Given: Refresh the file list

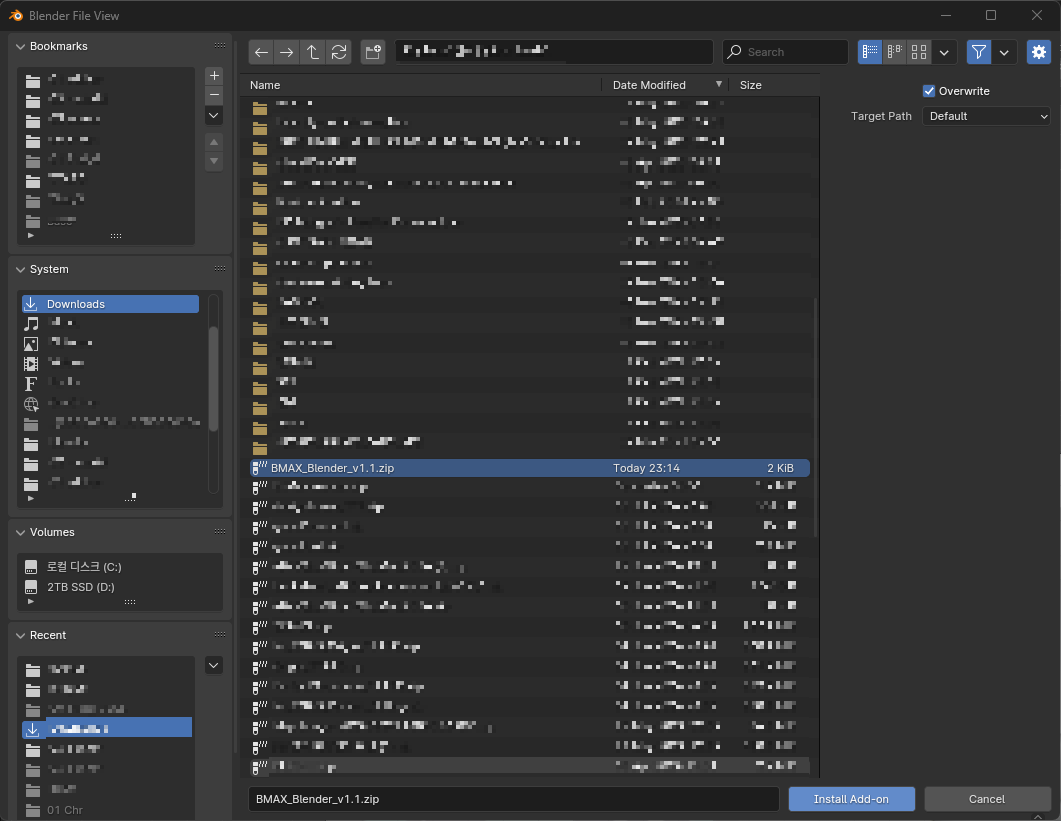Looking at the screenshot, I should (339, 52).
